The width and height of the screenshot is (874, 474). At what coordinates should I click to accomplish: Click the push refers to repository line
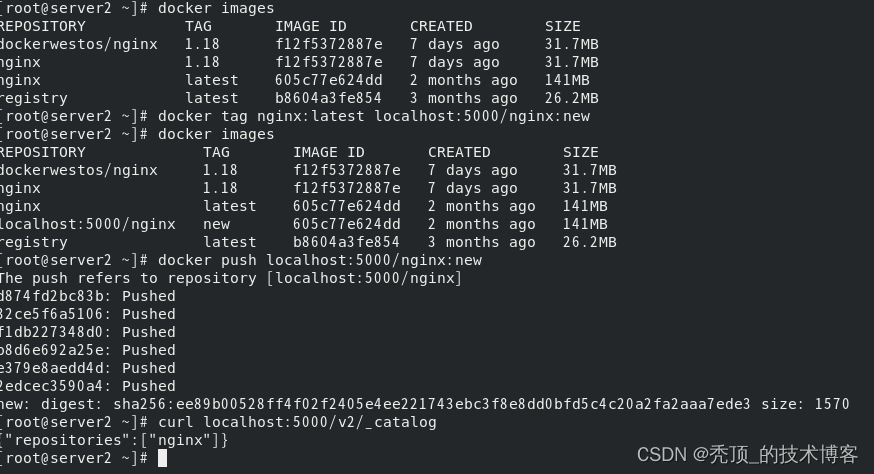(x=231, y=278)
